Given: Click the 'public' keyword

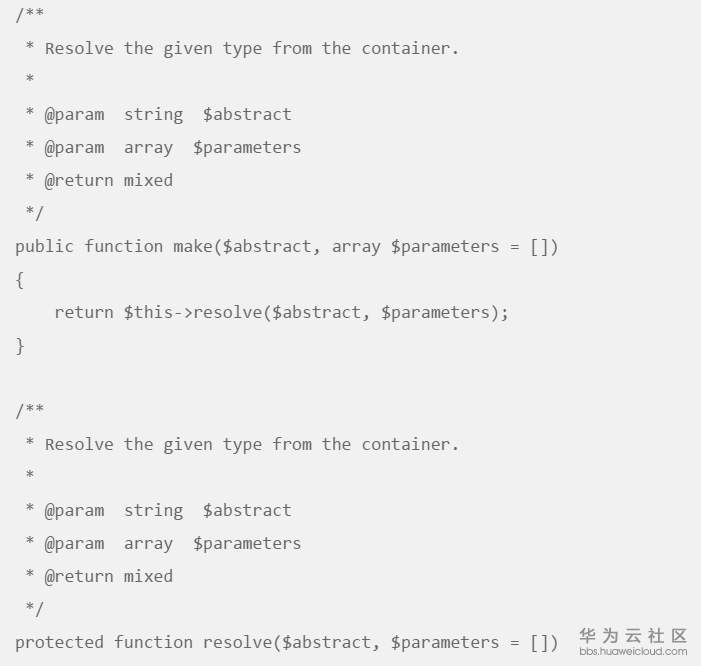Looking at the screenshot, I should pos(44,246).
